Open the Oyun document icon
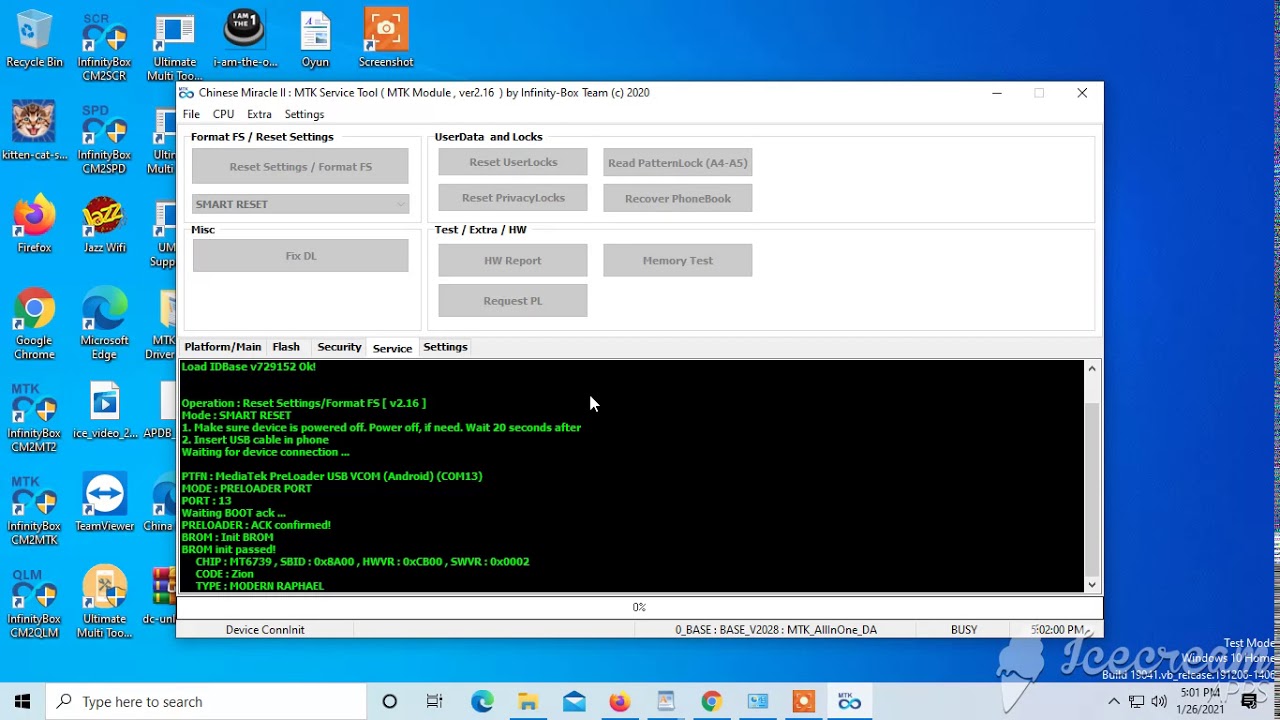1280x720 pixels. pyautogui.click(x=315, y=40)
